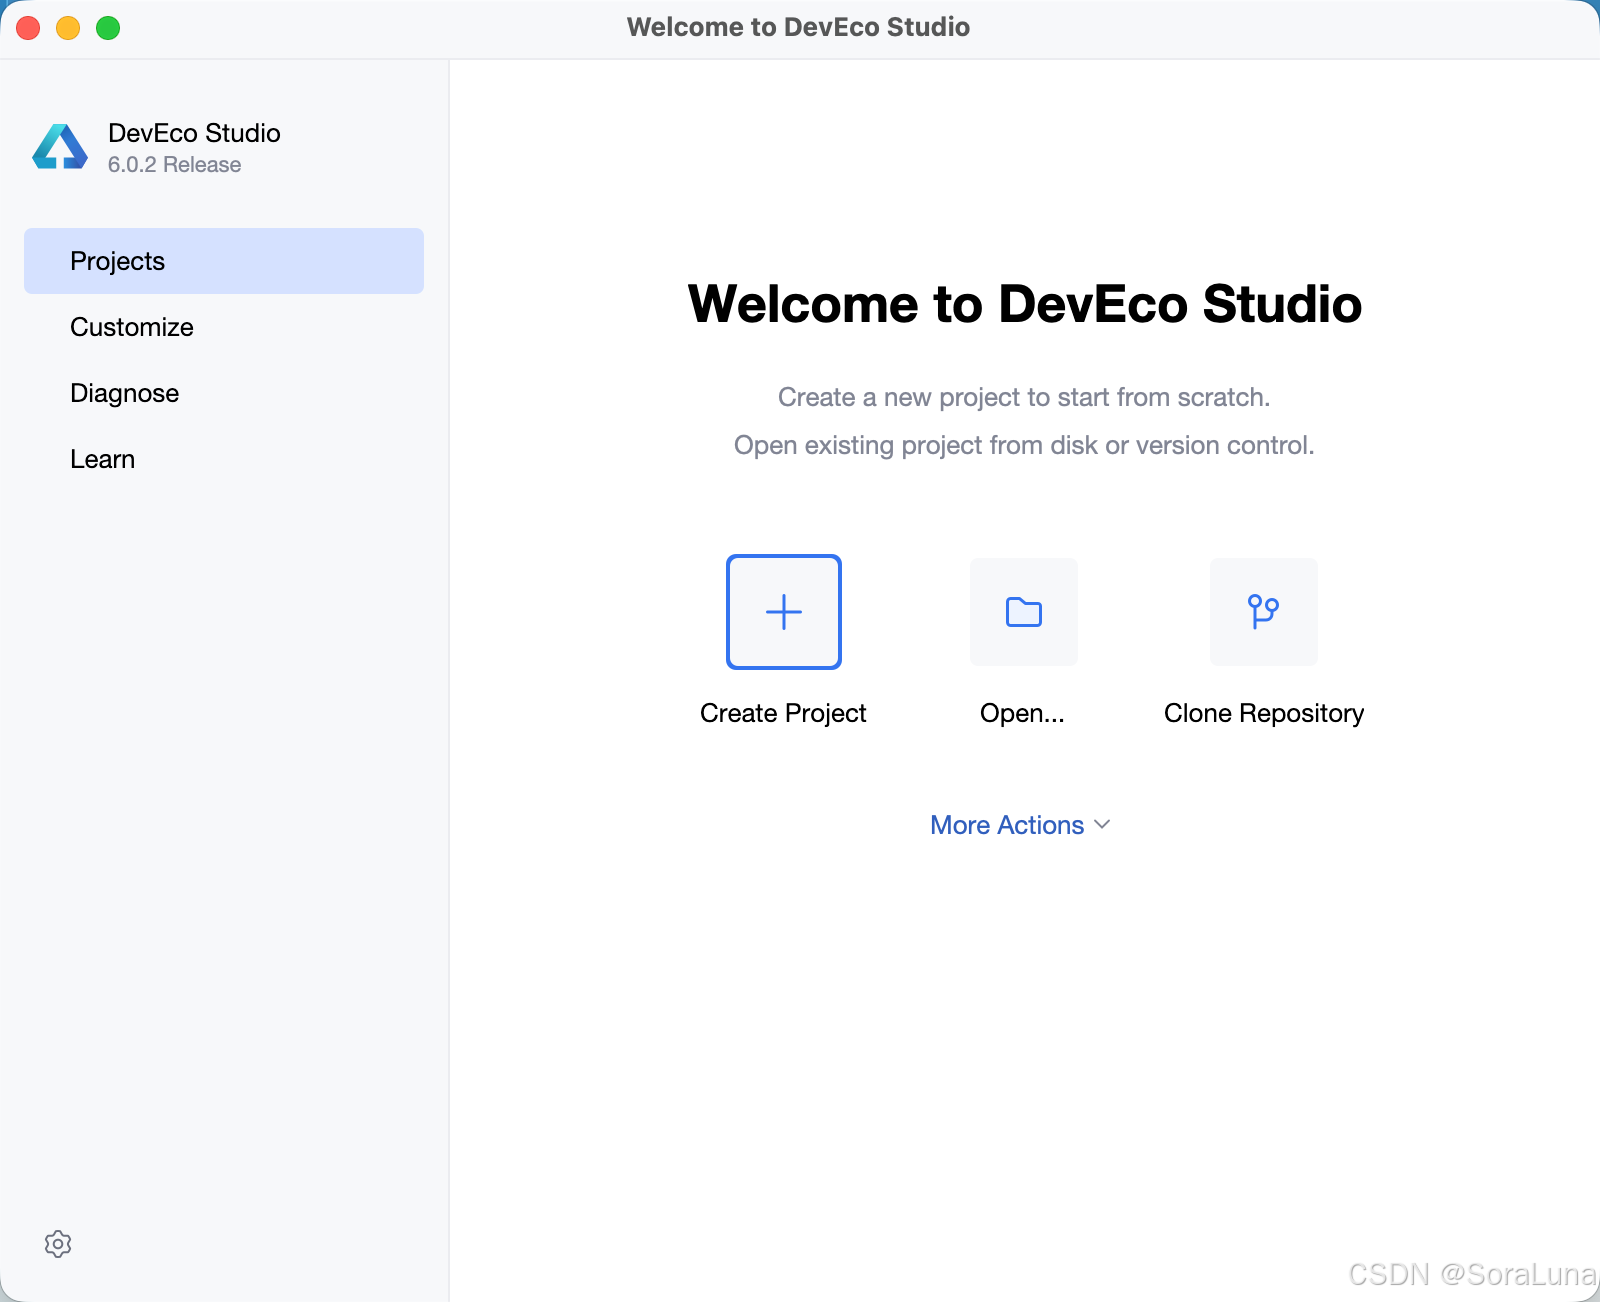Open an existing project via folder icon

click(1024, 612)
